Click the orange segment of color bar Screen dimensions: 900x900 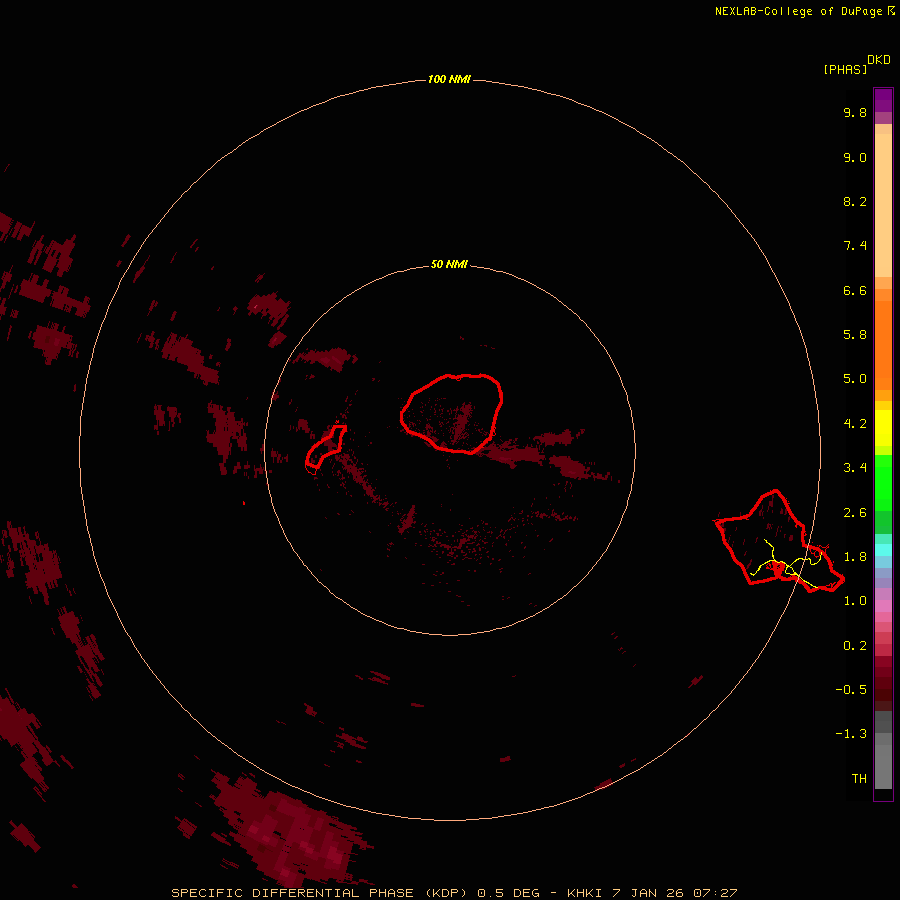click(x=883, y=345)
